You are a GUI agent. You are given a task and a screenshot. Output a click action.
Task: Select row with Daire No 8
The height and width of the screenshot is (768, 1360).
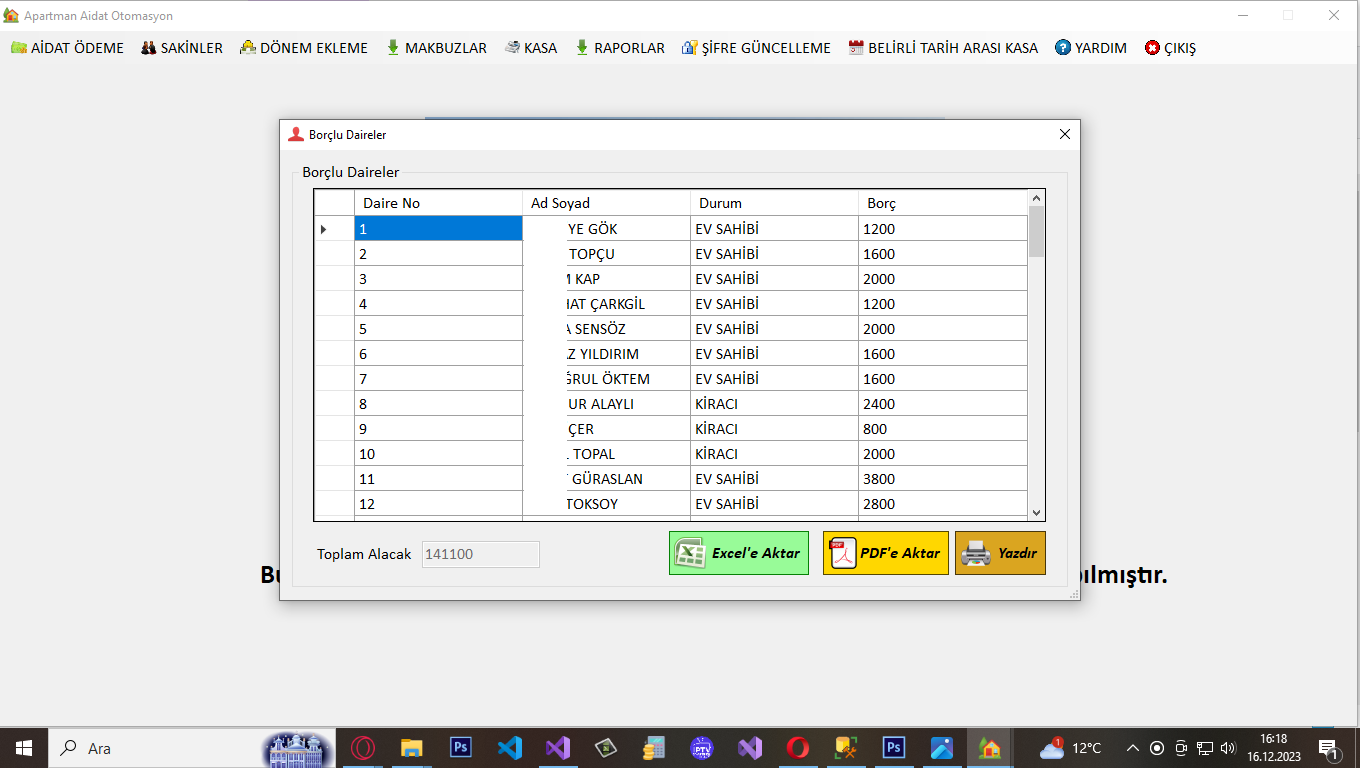[438, 404]
